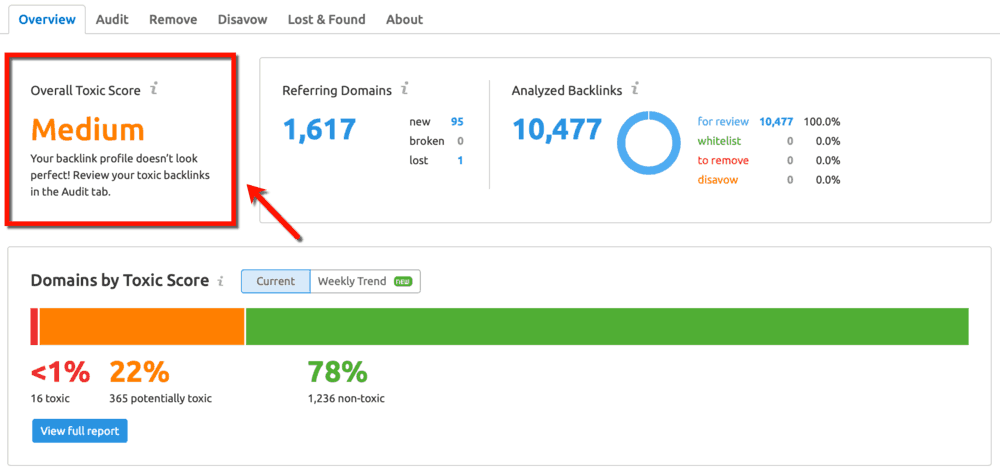Open the Remove tab
The image size is (1000, 476).
point(173,19)
